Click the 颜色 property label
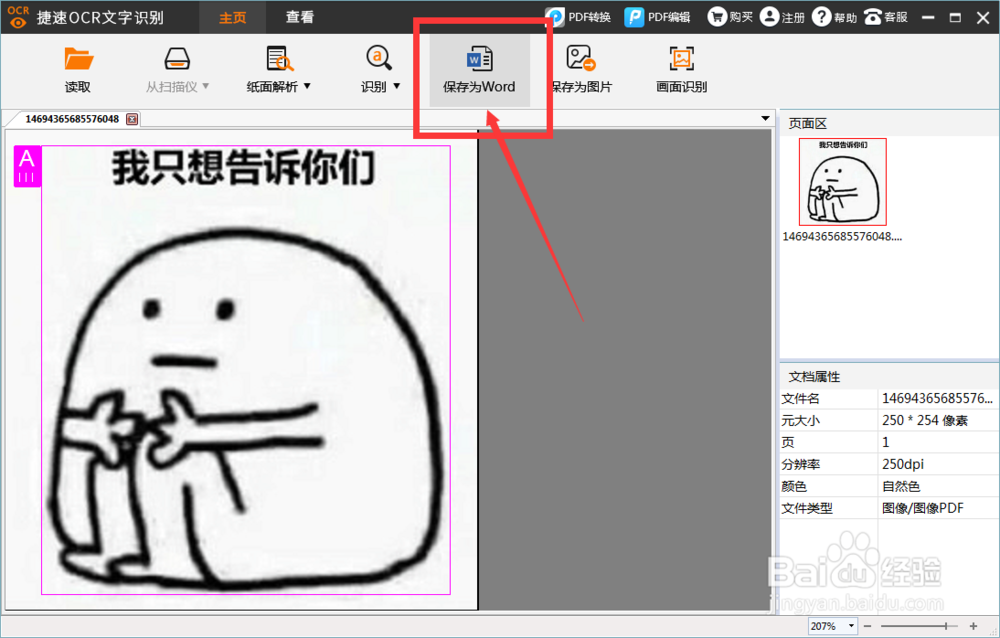Screen dimensions: 1000x638 pyautogui.click(x=794, y=486)
